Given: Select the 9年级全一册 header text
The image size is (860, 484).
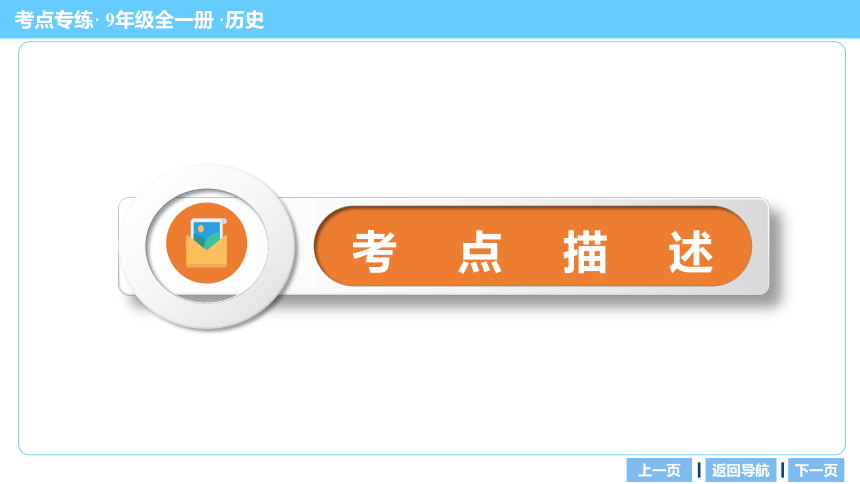Looking at the screenshot, I should pyautogui.click(x=159, y=20).
